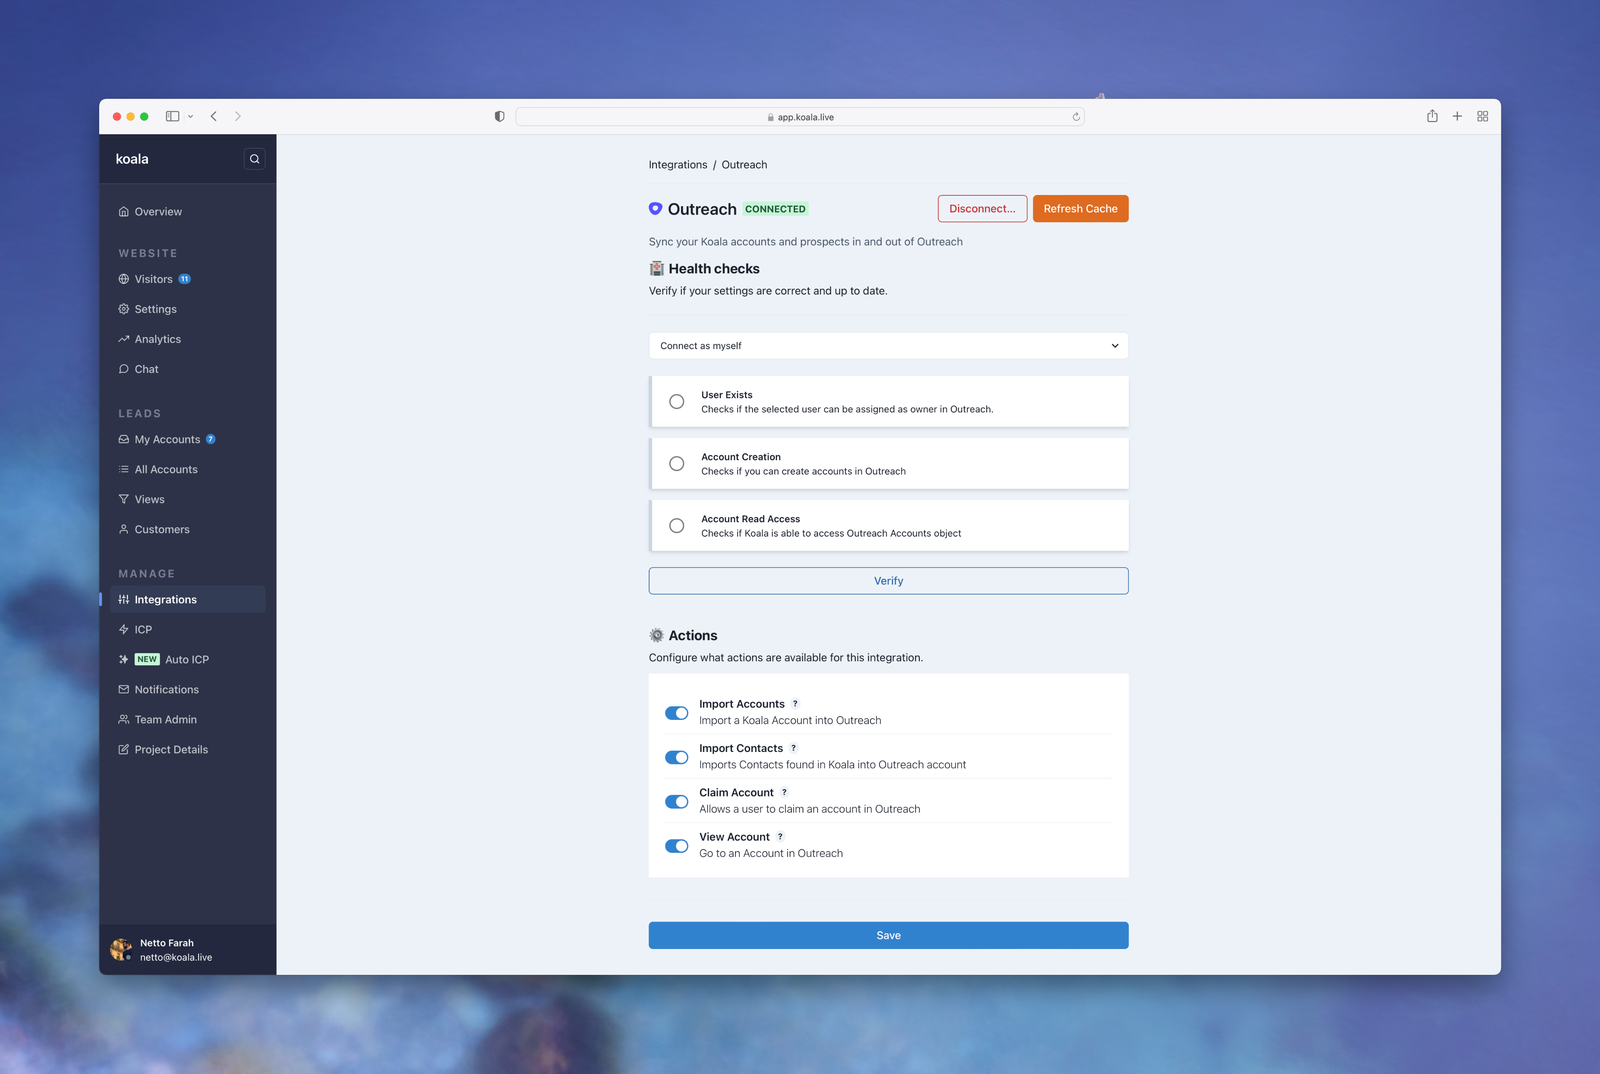Disable the Import Accounts toggle
Image resolution: width=1600 pixels, height=1074 pixels.
coord(677,713)
